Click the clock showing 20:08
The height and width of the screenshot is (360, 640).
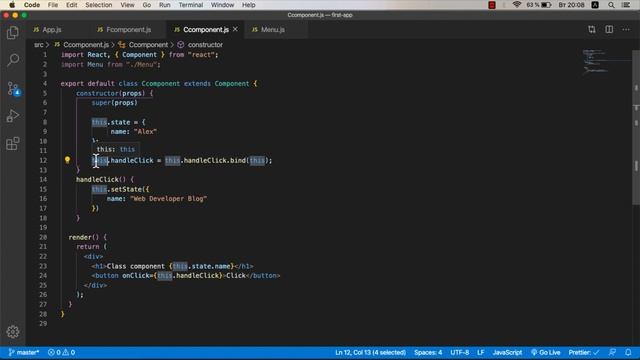pyautogui.click(x=571, y=5)
